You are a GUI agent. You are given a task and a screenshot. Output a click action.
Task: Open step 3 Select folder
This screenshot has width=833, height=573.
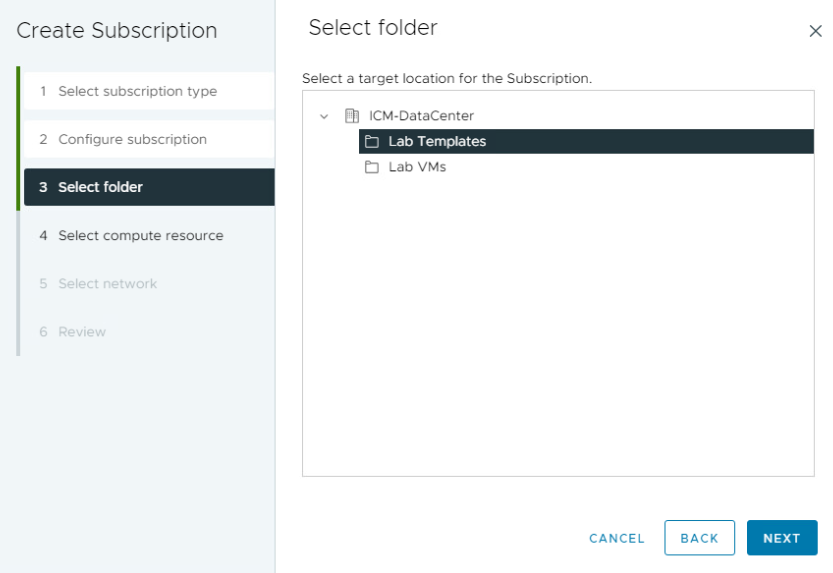(x=149, y=187)
